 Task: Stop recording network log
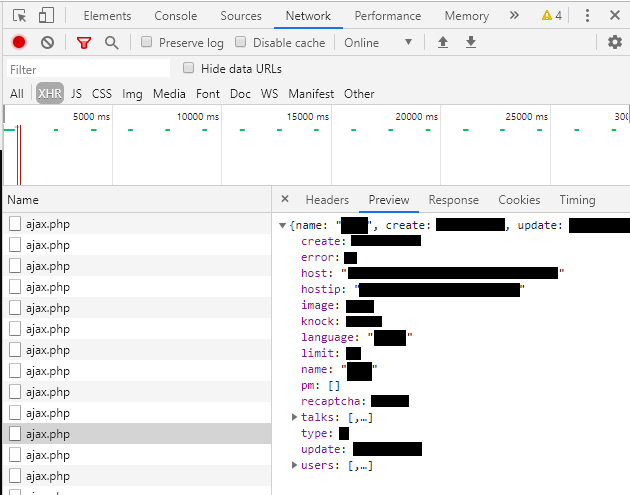pos(19,42)
